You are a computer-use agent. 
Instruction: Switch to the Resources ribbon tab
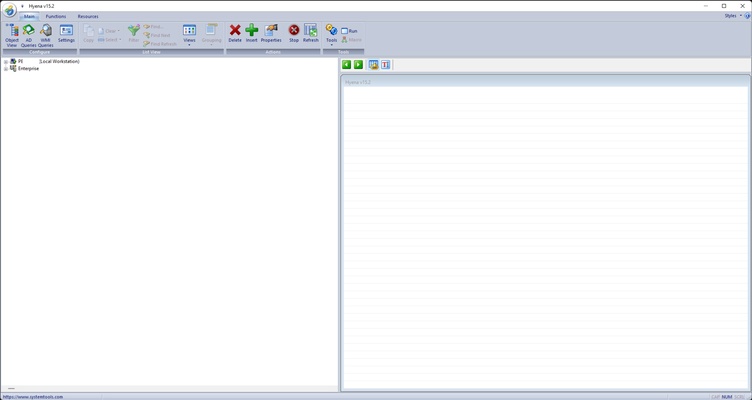tap(88, 16)
